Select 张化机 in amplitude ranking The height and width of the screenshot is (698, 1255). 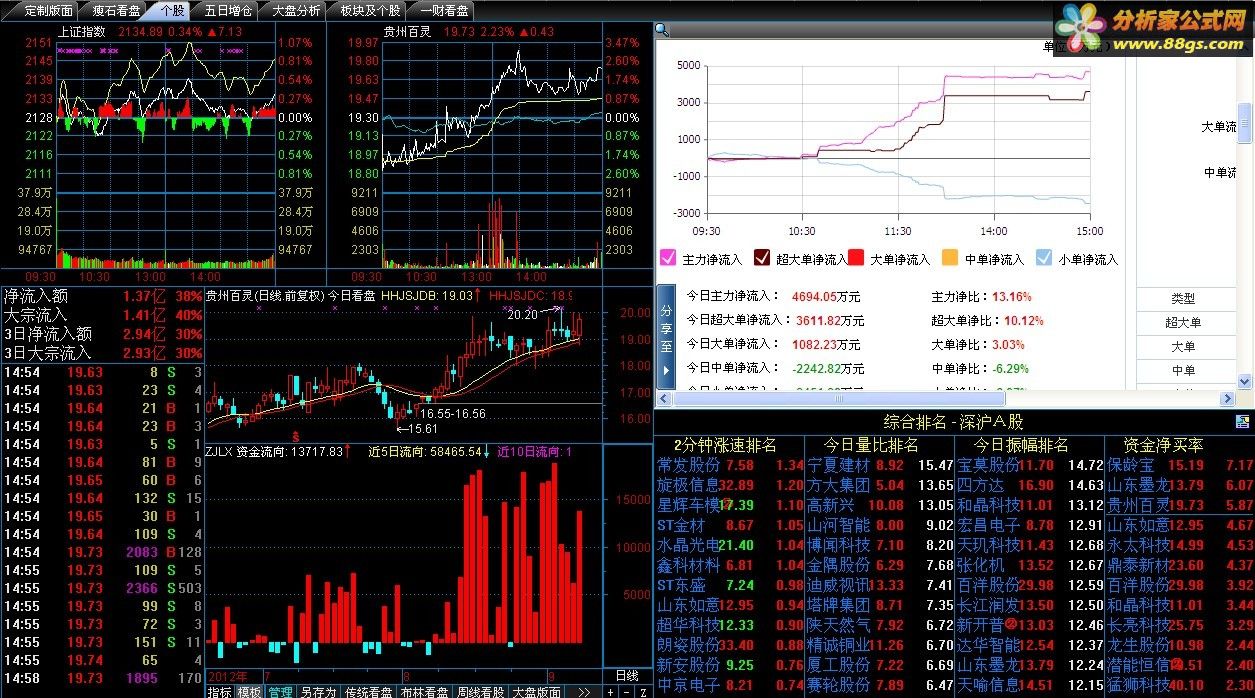pos(981,565)
